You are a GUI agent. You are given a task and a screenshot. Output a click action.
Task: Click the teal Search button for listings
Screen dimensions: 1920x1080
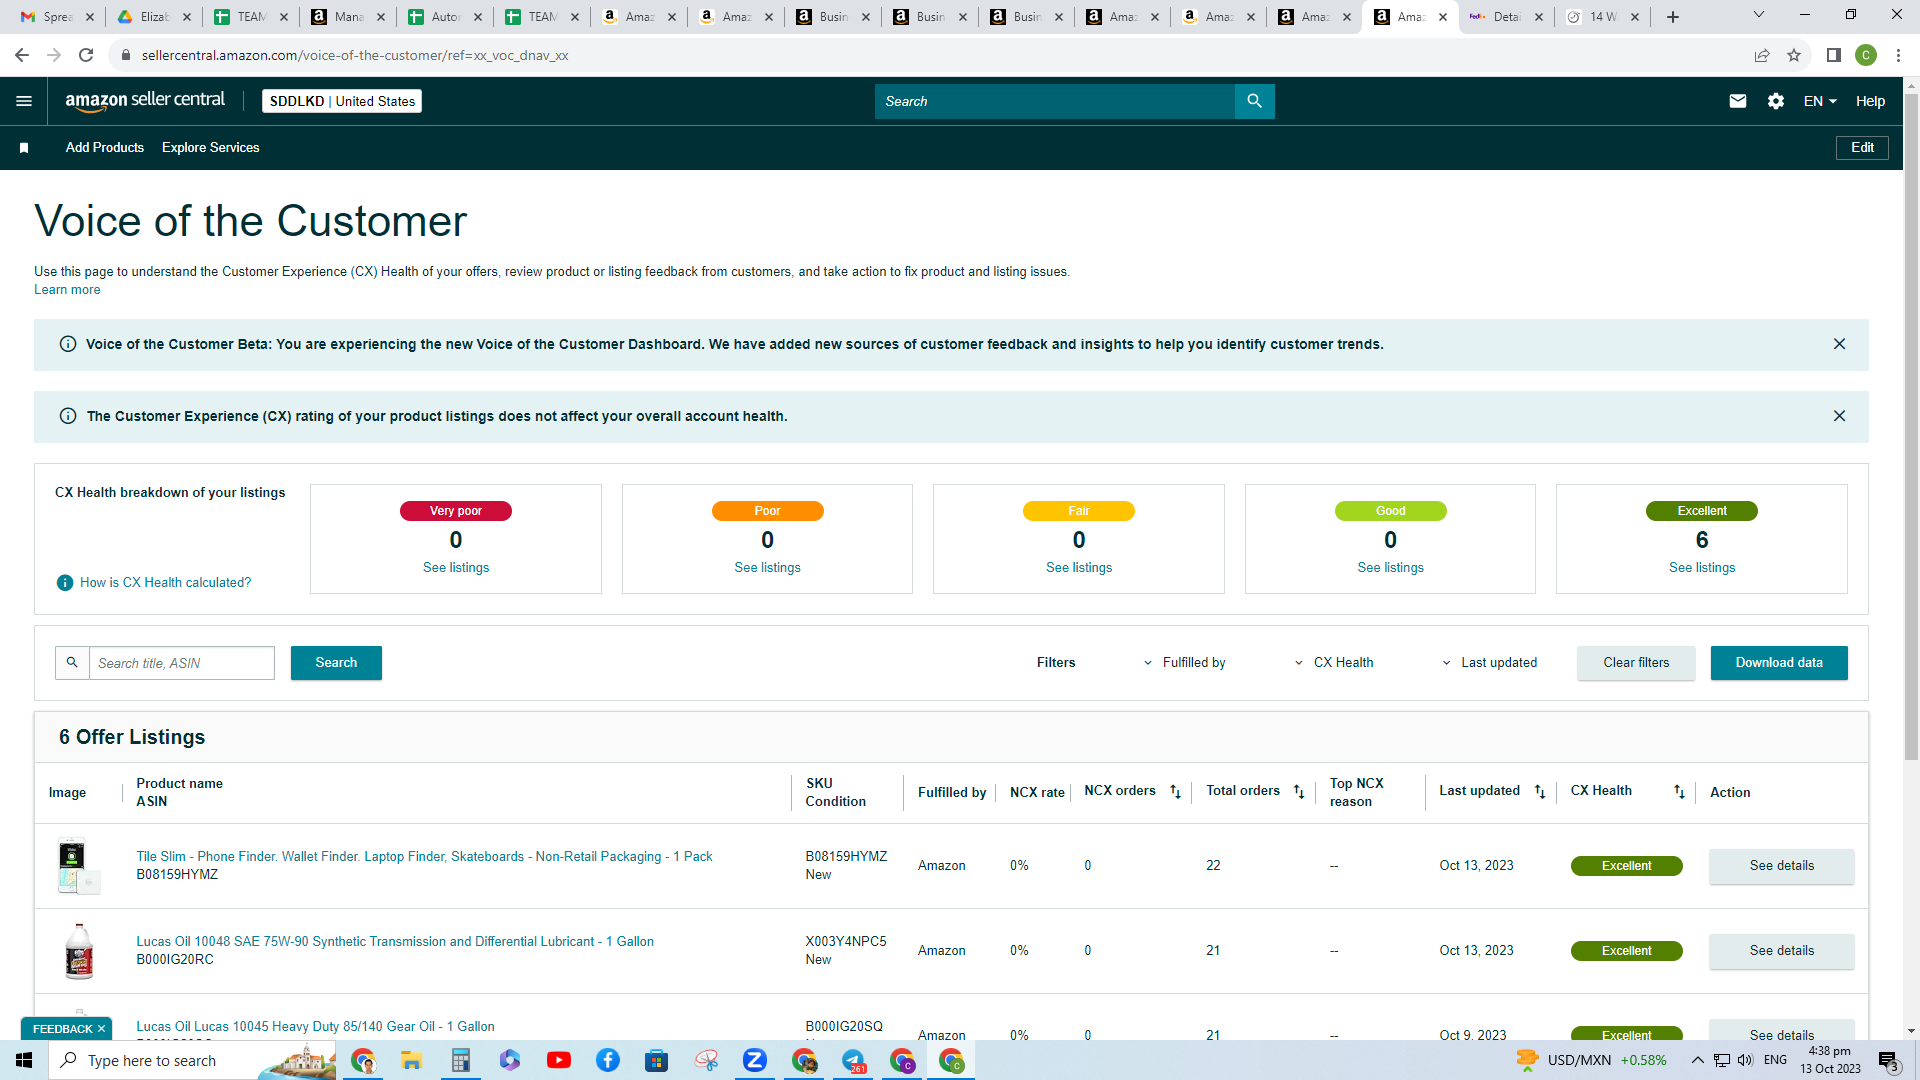click(x=336, y=663)
